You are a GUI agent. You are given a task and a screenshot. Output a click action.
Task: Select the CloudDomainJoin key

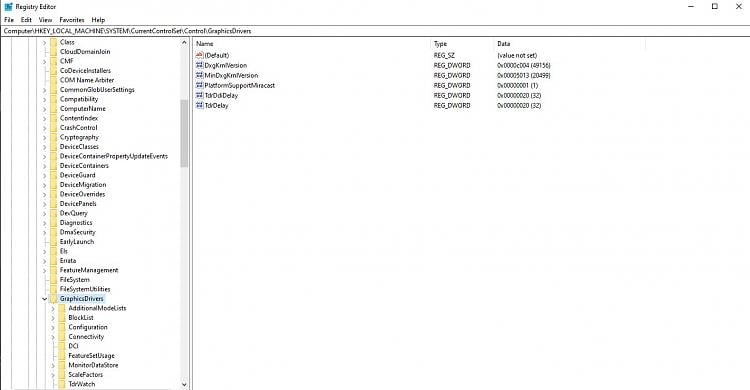[x=85, y=51]
